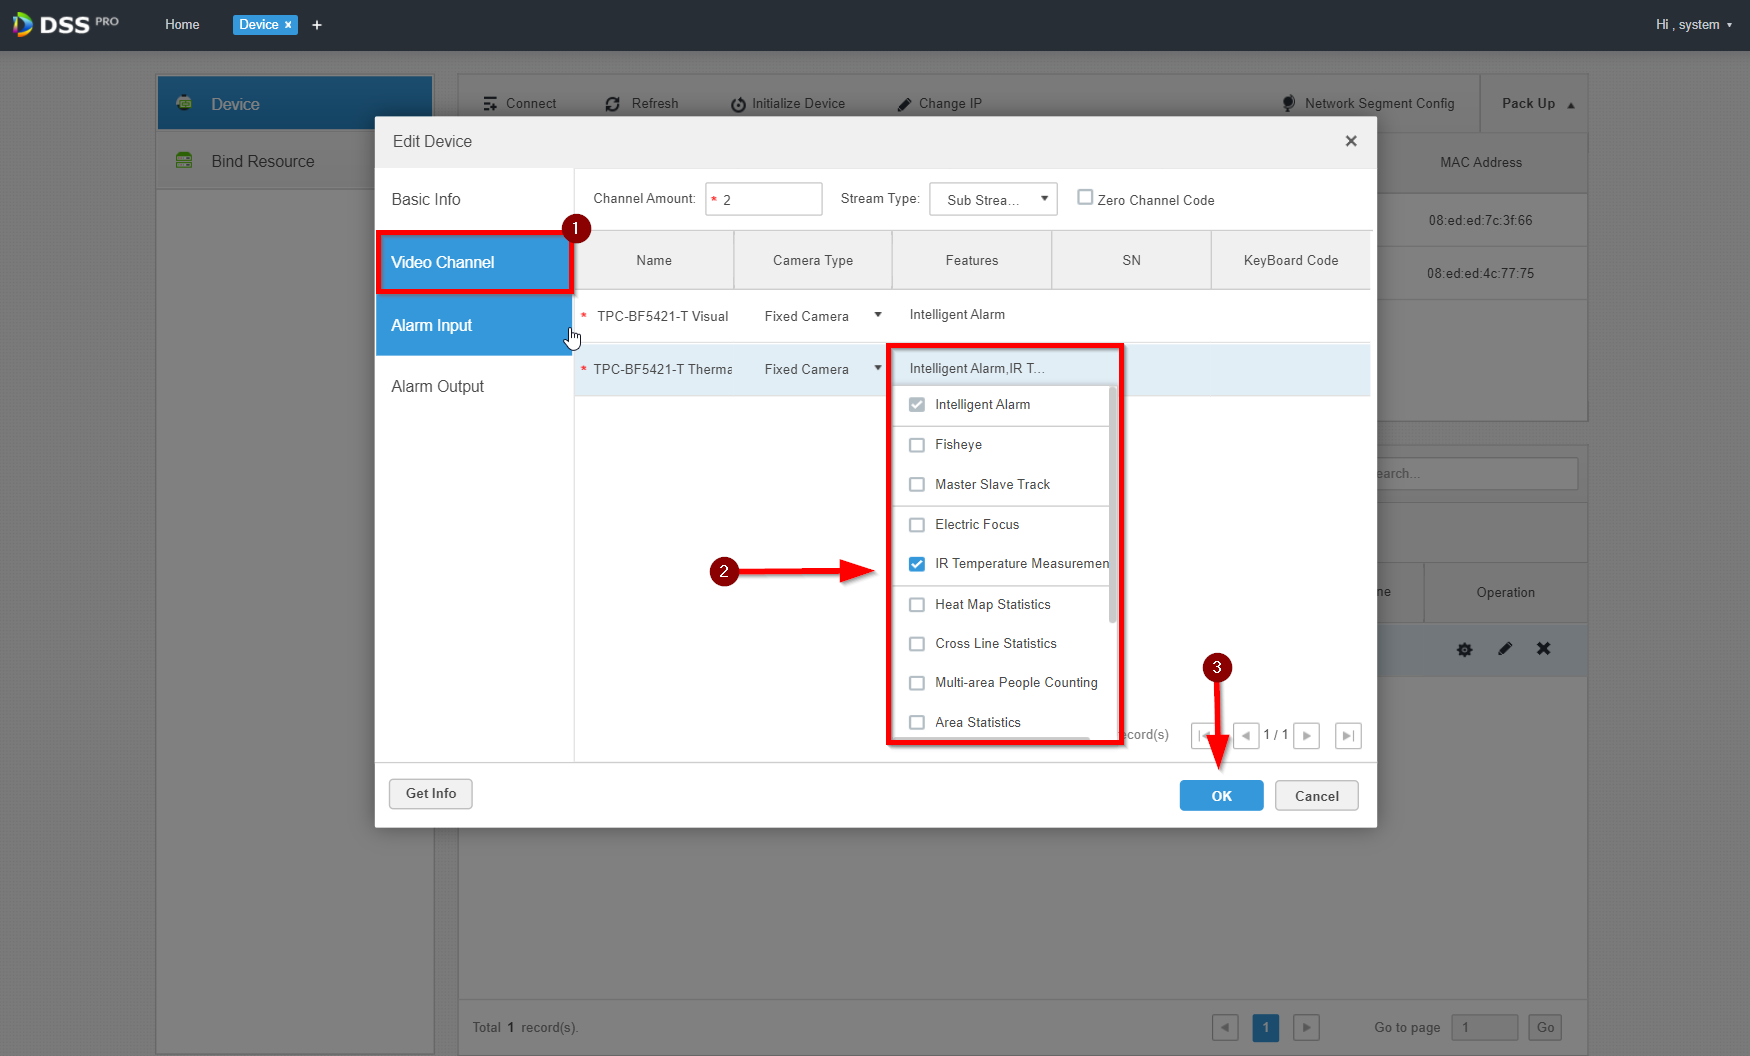
Task: Click the DSS Pro logo icon
Action: point(22,24)
